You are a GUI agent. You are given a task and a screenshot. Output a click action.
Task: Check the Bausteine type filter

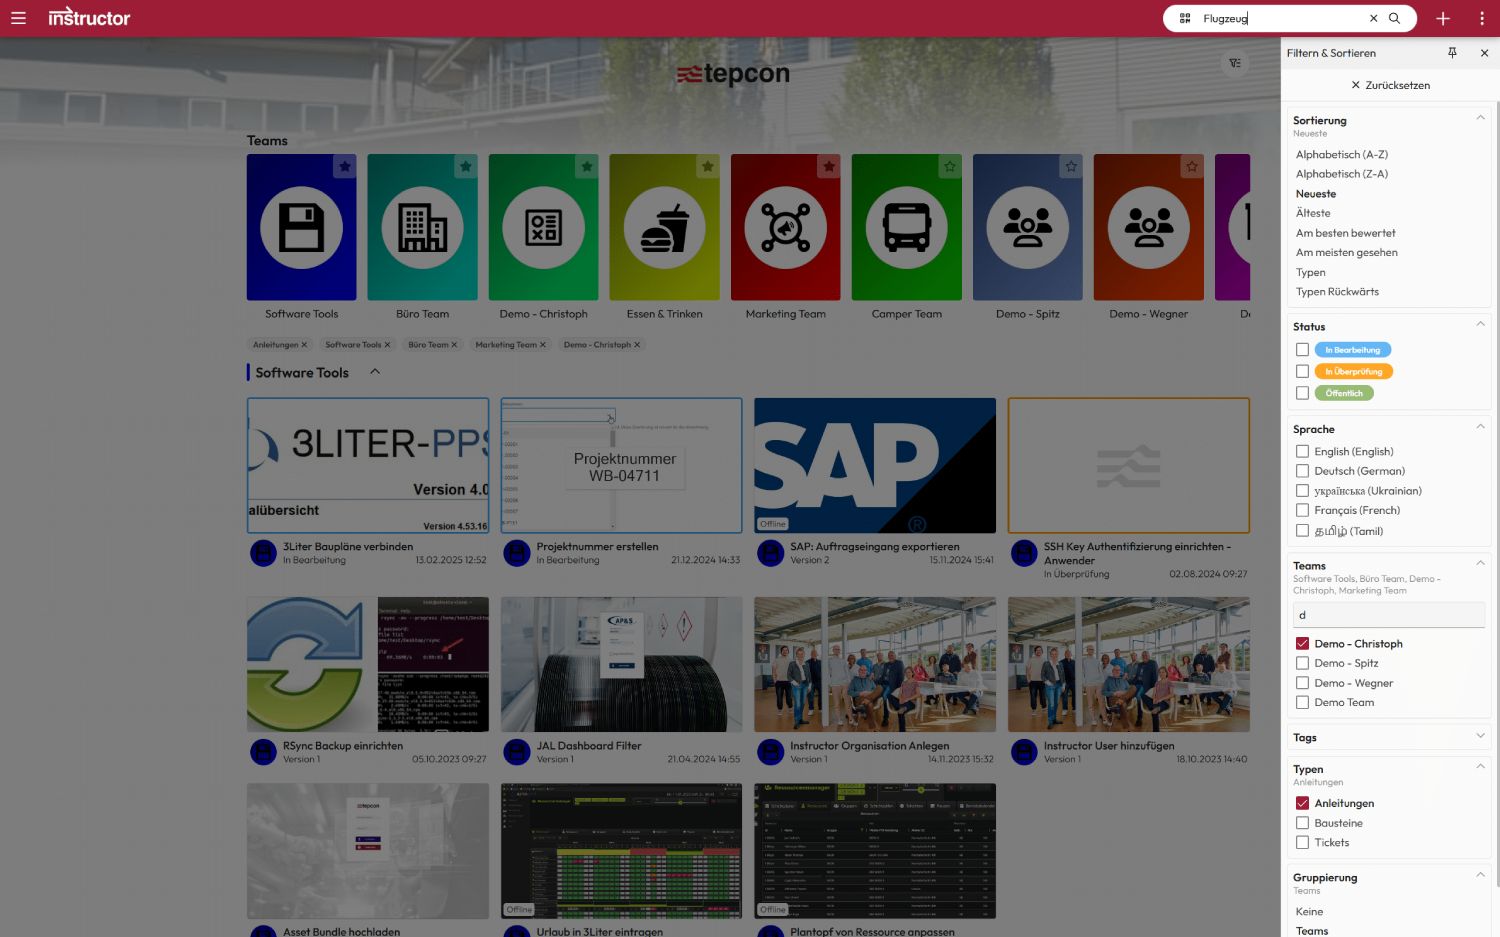click(1302, 822)
